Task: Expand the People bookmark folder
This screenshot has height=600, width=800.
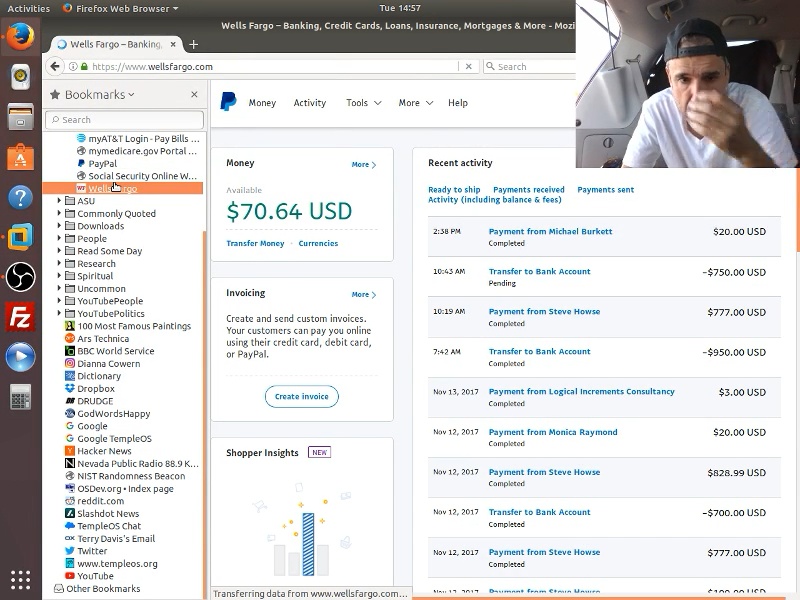Action: (59, 238)
